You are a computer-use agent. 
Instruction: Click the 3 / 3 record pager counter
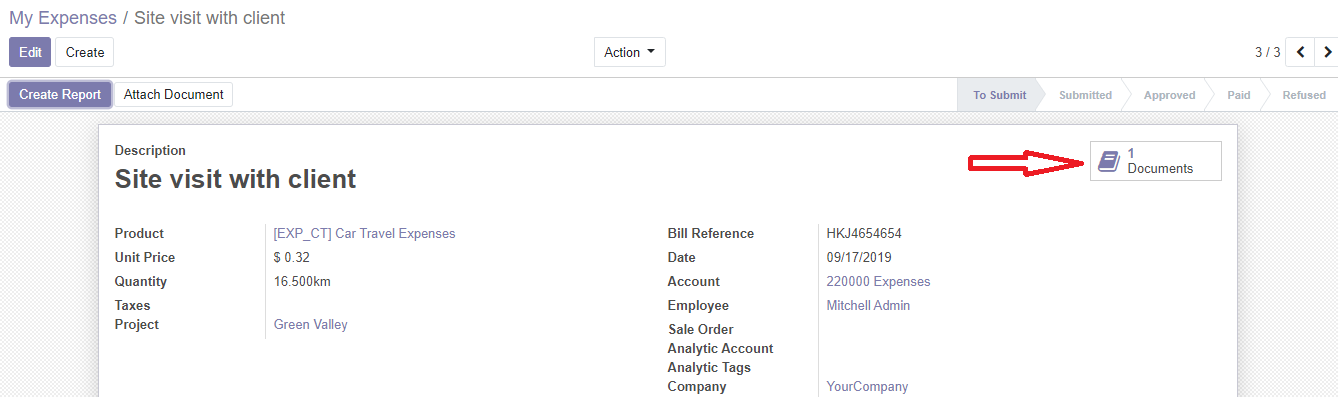pos(1267,52)
